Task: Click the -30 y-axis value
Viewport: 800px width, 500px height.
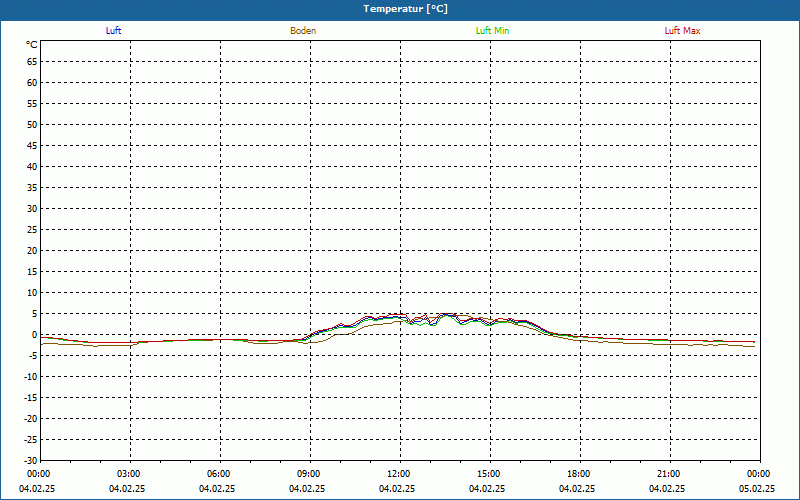Action: pos(31,461)
